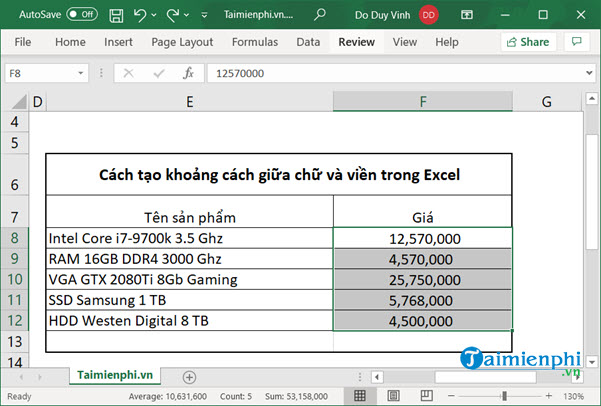The height and width of the screenshot is (406, 601).
Task: Click the 130% zoom level
Action: [573, 396]
